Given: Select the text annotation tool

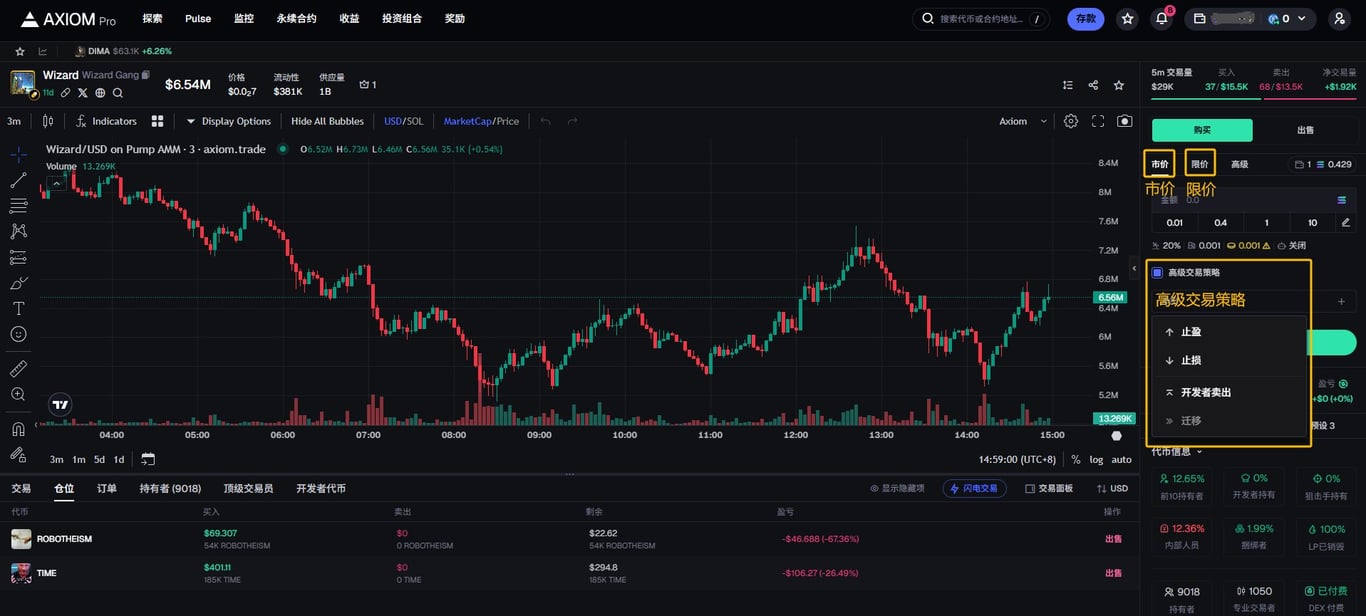Looking at the screenshot, I should 18,308.
